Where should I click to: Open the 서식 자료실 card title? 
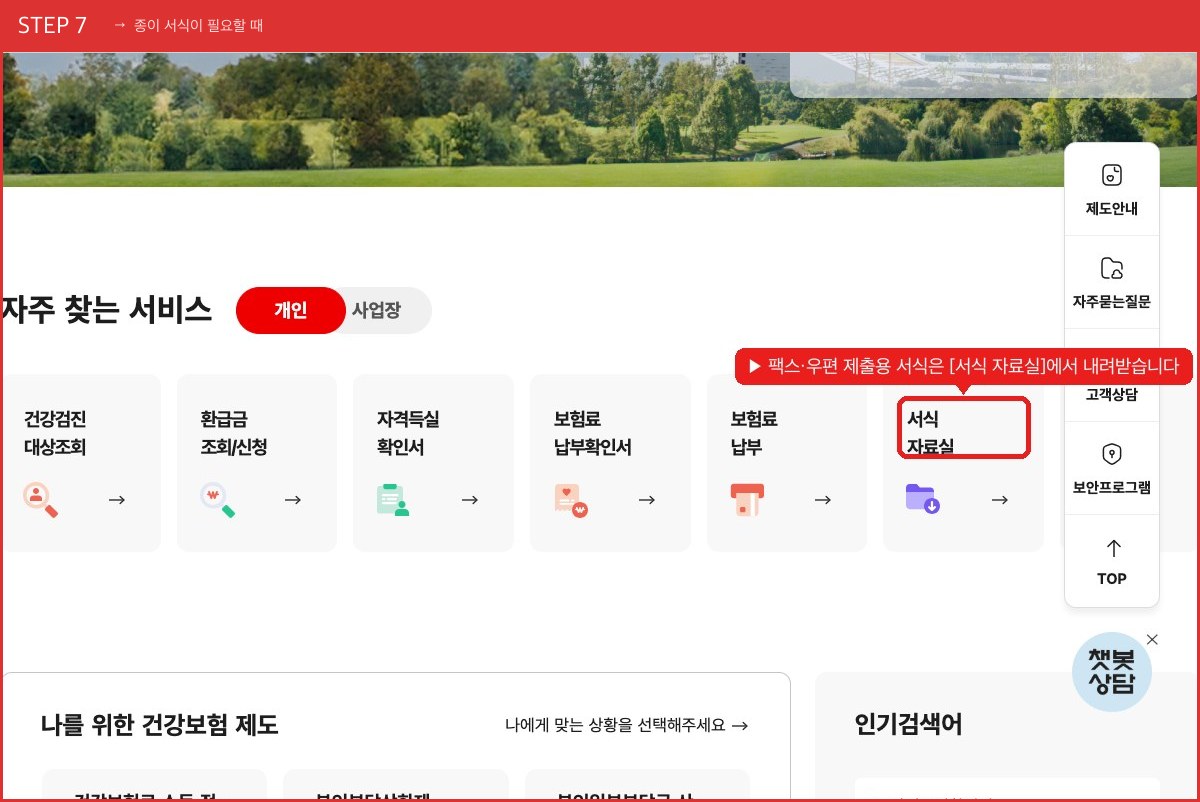coord(930,433)
